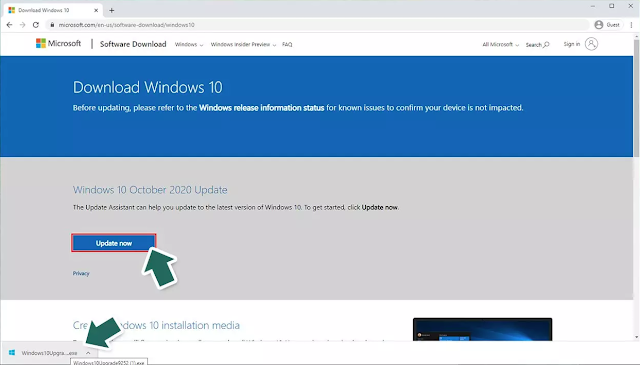The image size is (640, 365).
Task: Open the Privacy link
Action: pos(81,273)
